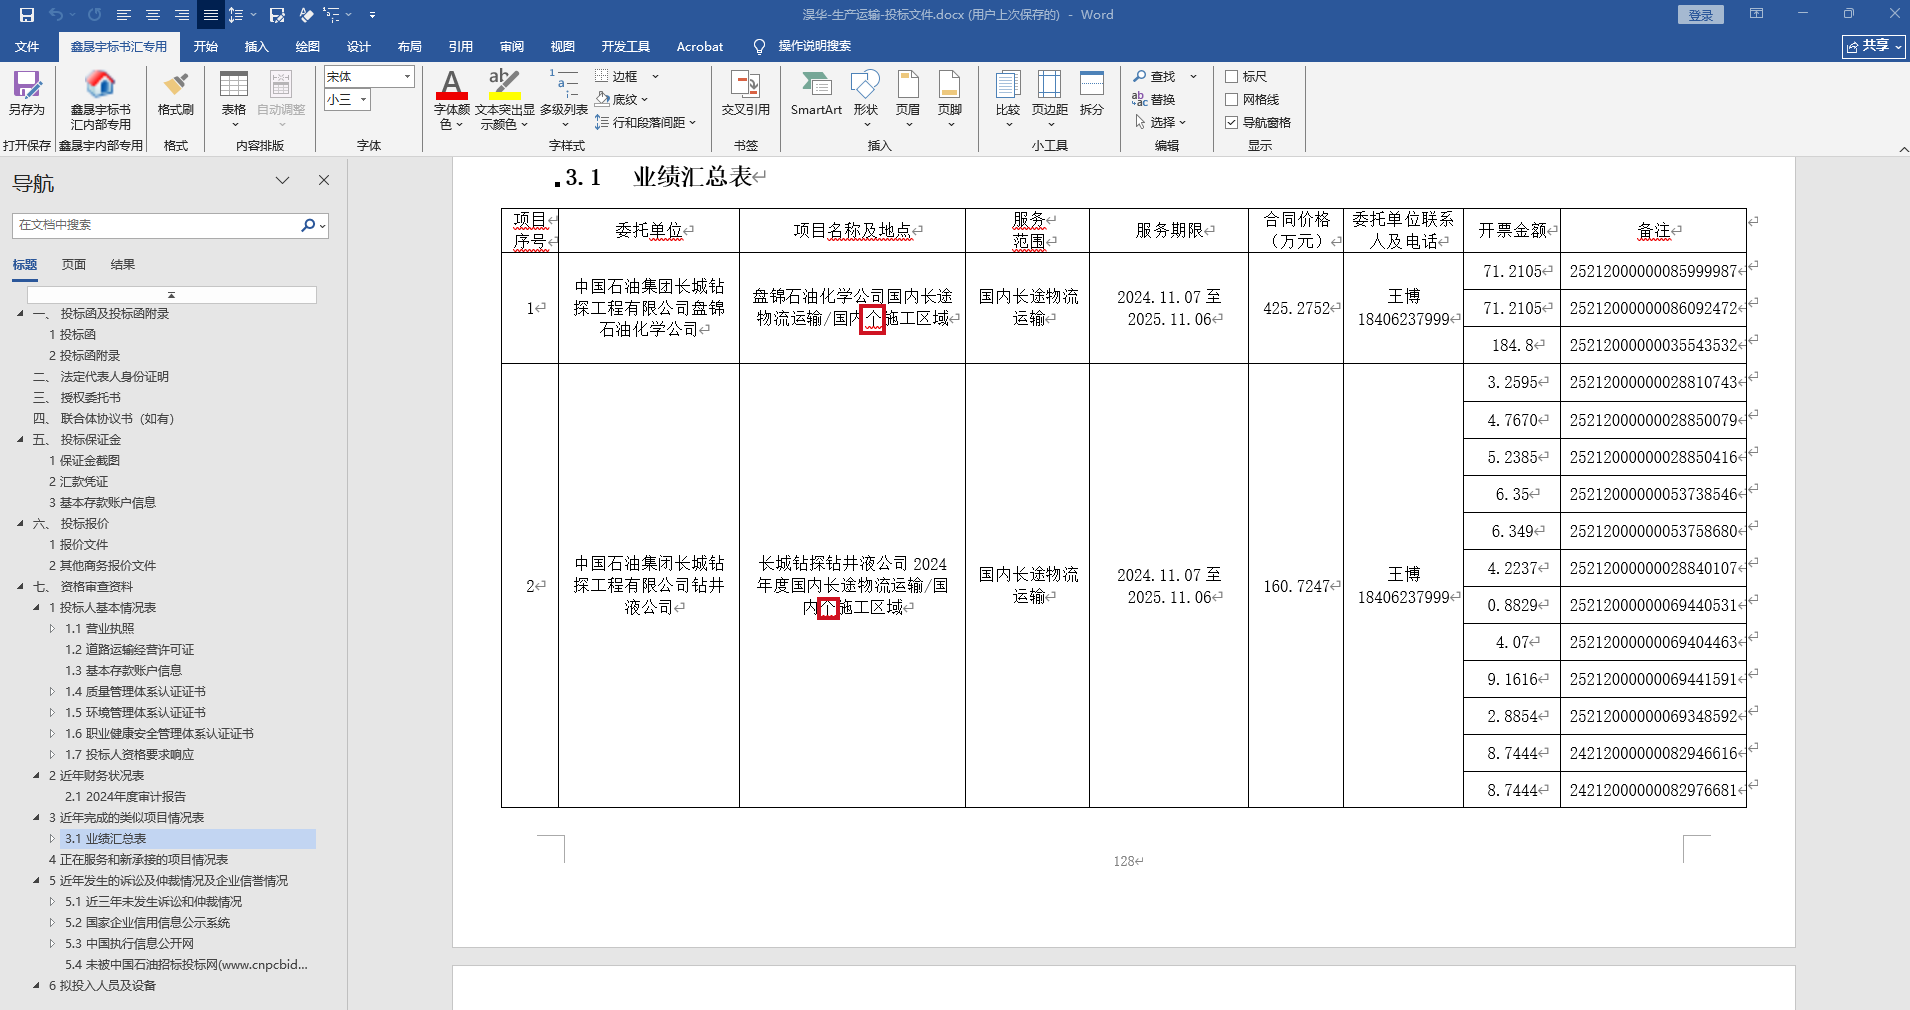The width and height of the screenshot is (1910, 1010).
Task: Switch to the 审阅 review tab
Action: click(x=512, y=46)
